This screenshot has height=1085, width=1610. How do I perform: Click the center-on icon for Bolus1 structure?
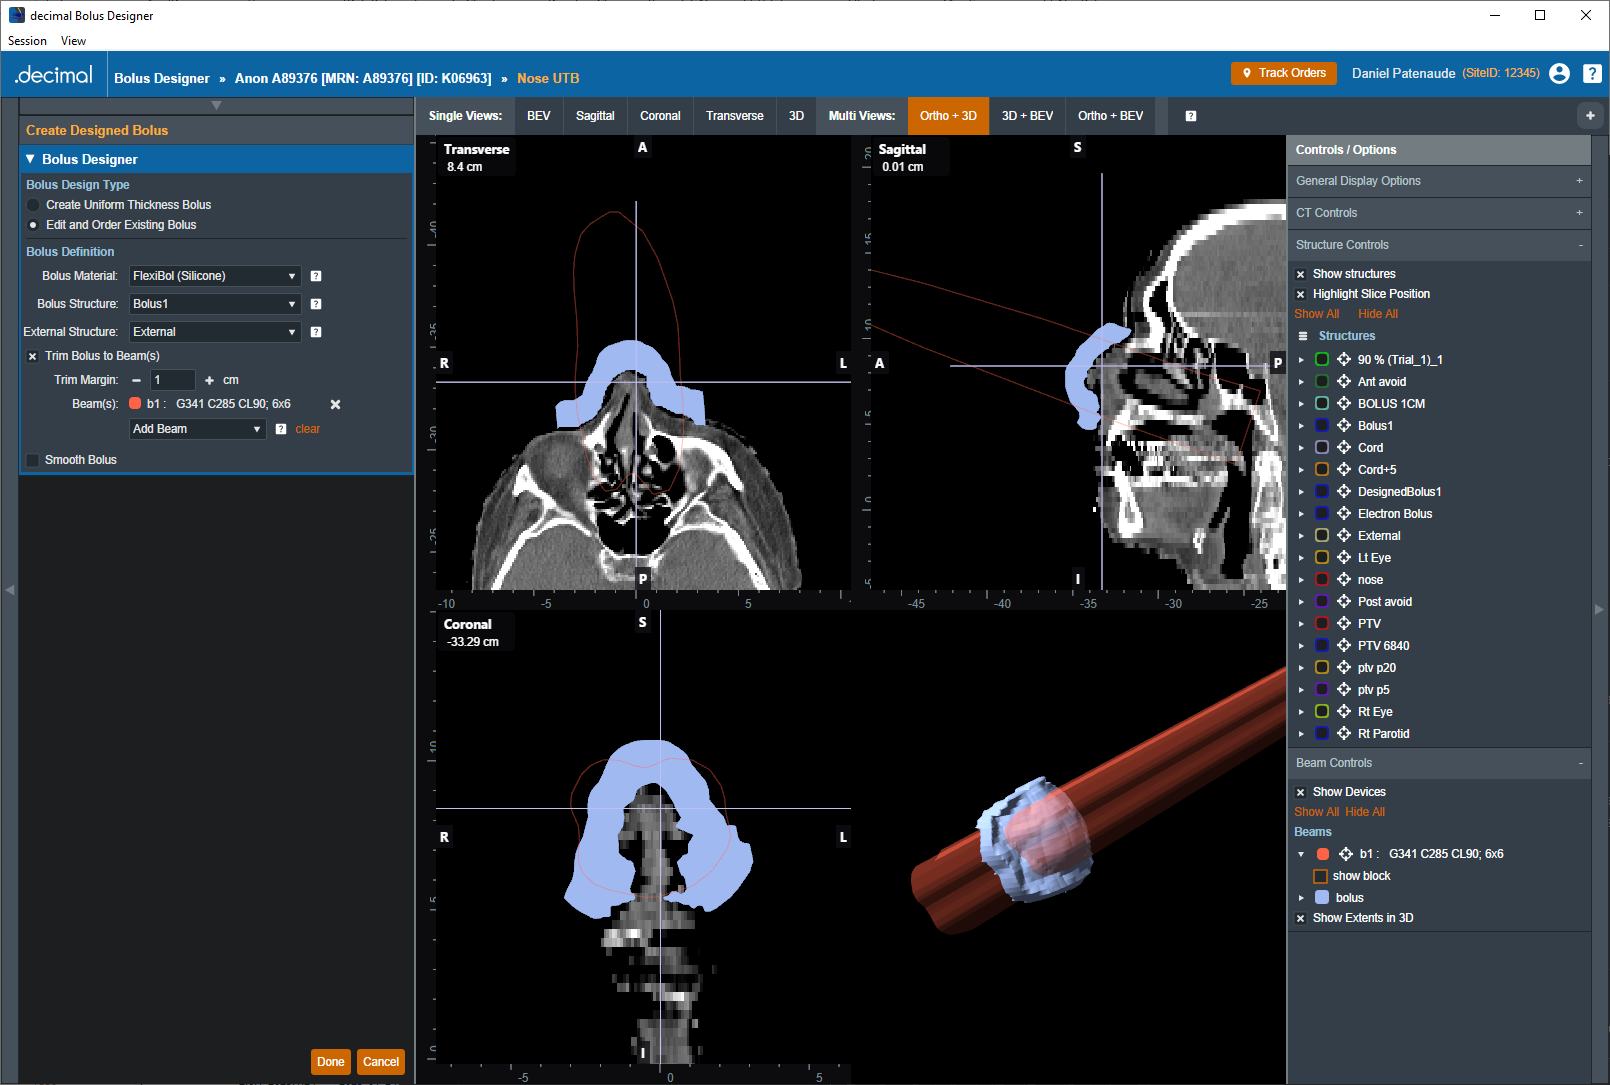[1344, 426]
